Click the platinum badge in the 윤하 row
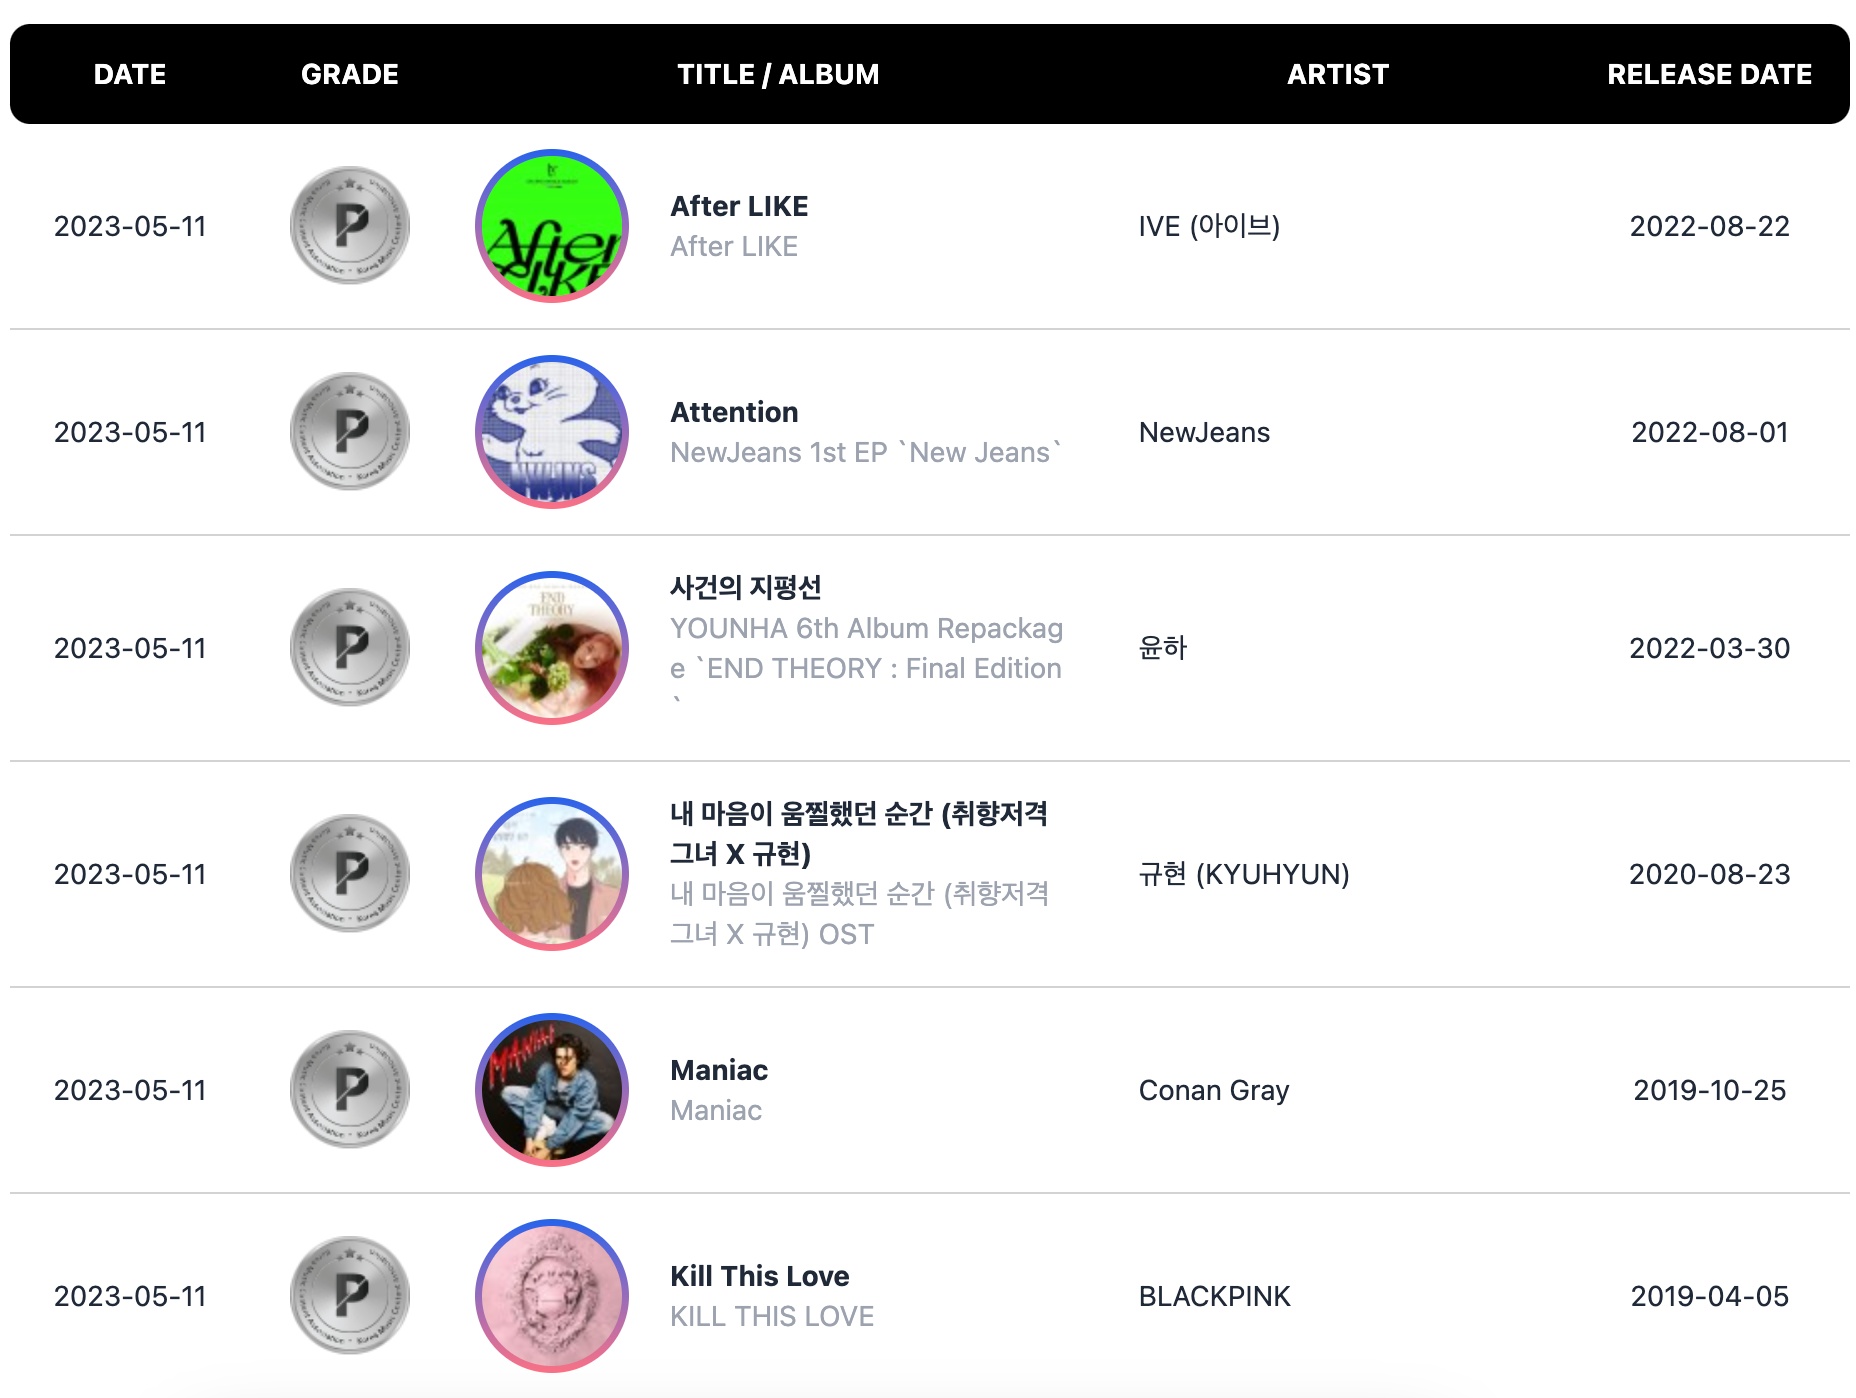Screen dimensions: 1856x1398 350,648
